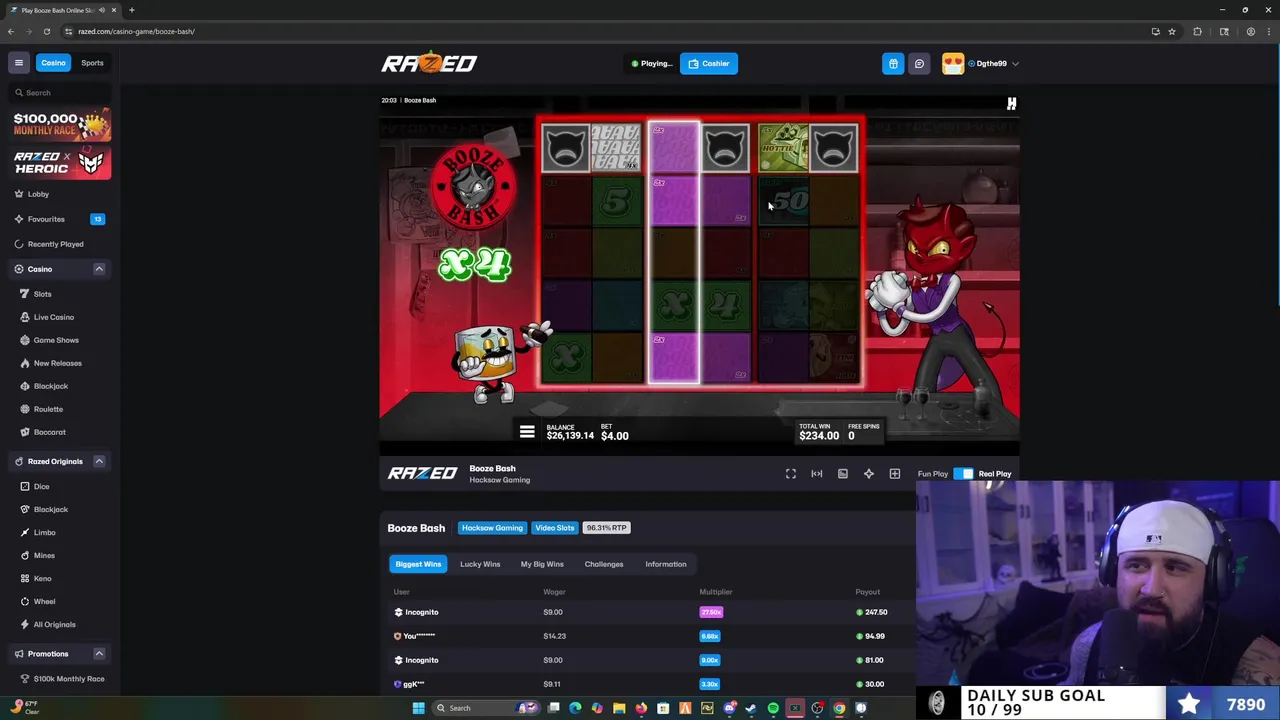The height and width of the screenshot is (720, 1280).
Task: Click the 96.31% RTP tag
Action: point(606,528)
